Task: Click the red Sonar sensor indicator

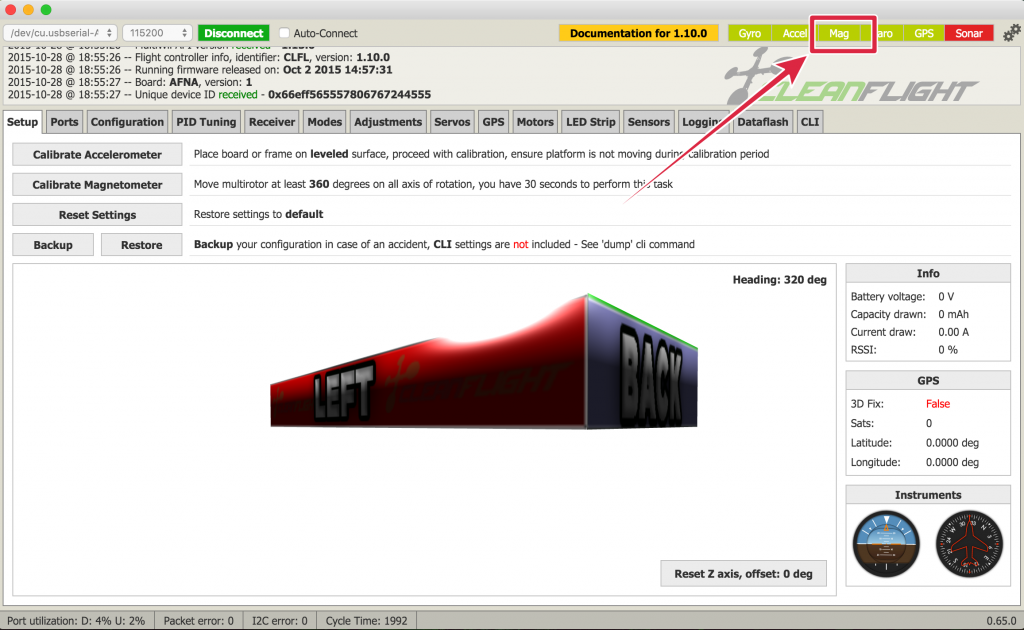Action: coord(968,33)
